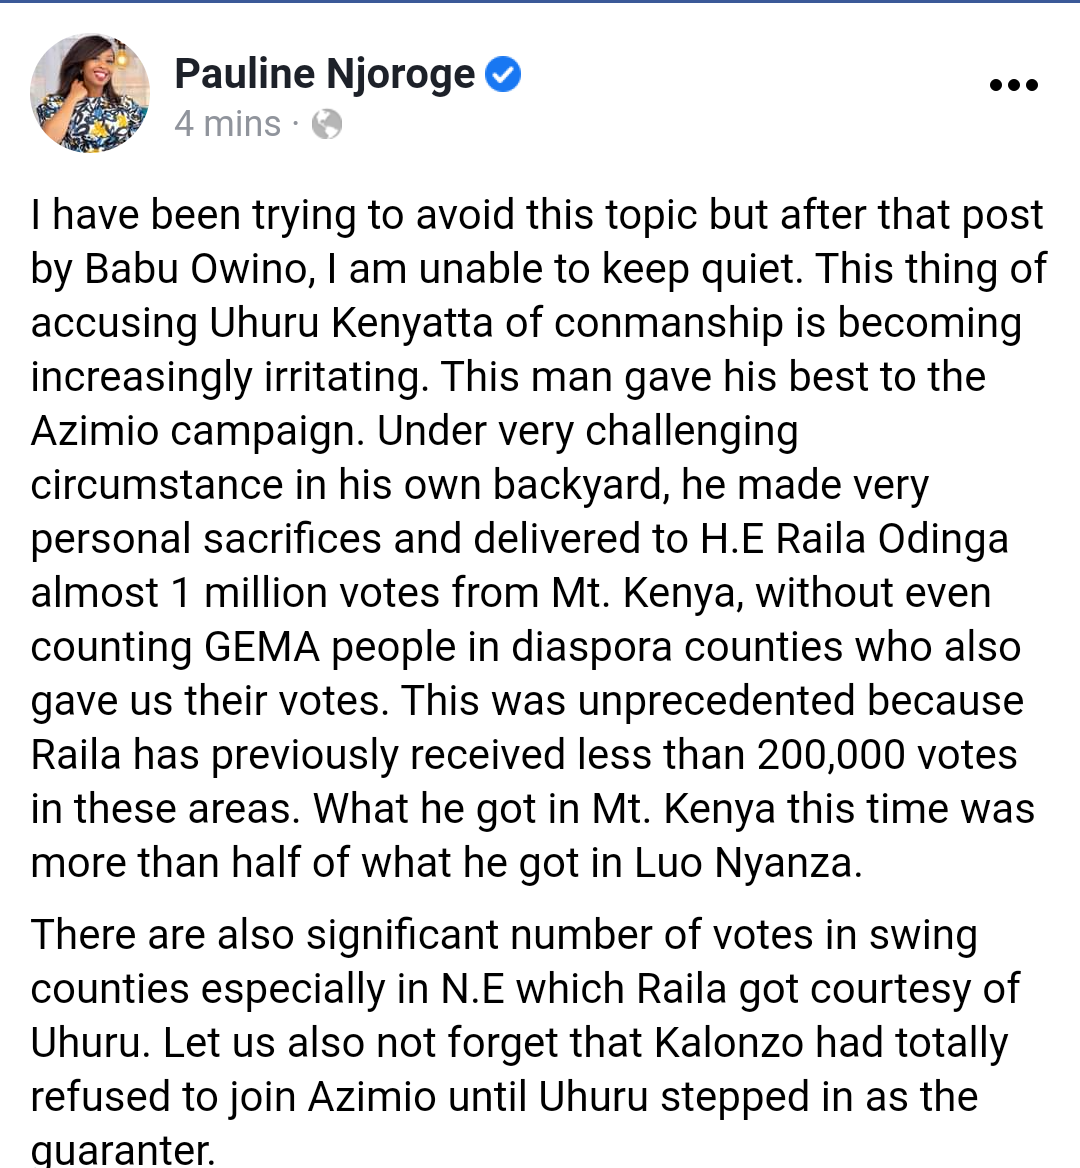Open the Pauline Njoroge profile name link
The height and width of the screenshot is (1168, 1080).
pyautogui.click(x=325, y=75)
